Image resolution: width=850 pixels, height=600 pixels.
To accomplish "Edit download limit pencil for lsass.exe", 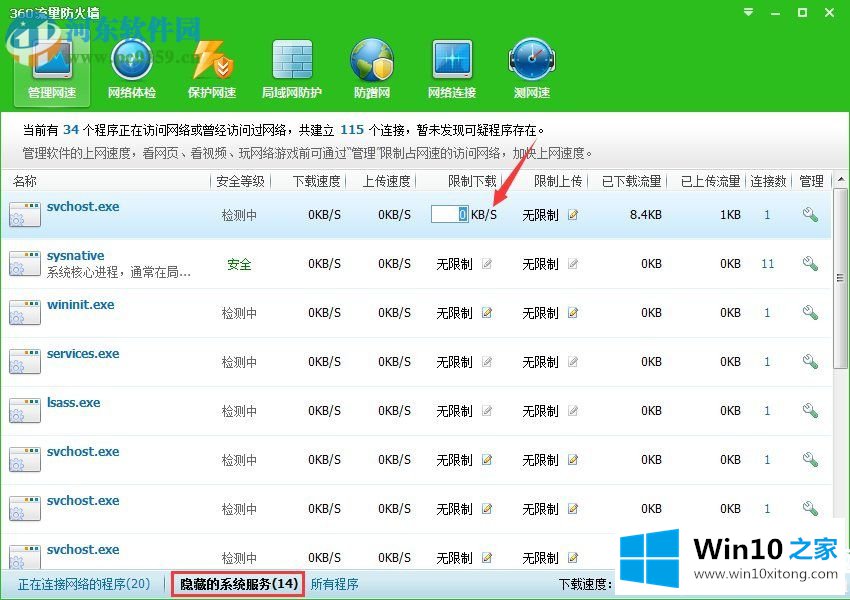I will point(487,411).
